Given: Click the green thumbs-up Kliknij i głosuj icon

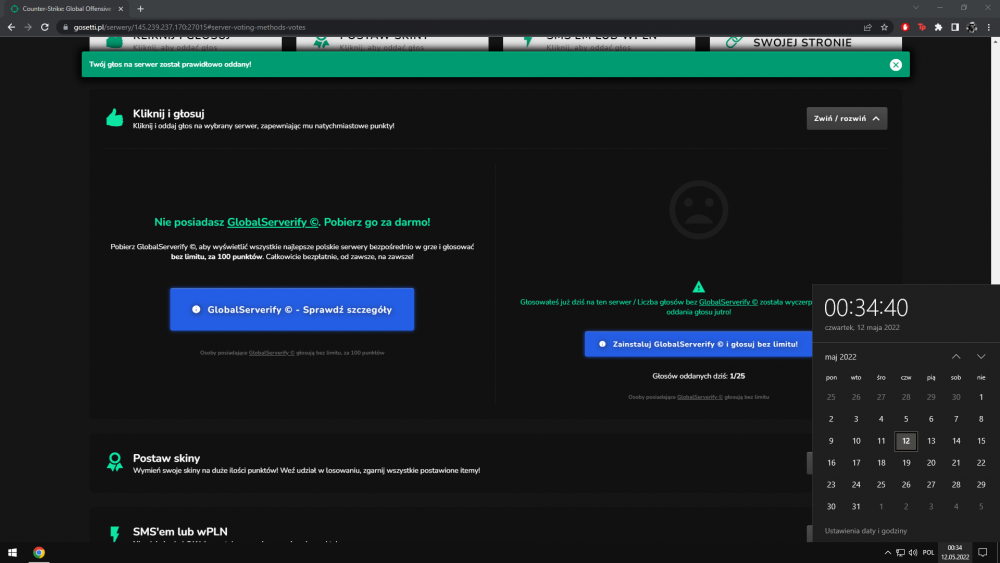Looking at the screenshot, I should pyautogui.click(x=115, y=118).
